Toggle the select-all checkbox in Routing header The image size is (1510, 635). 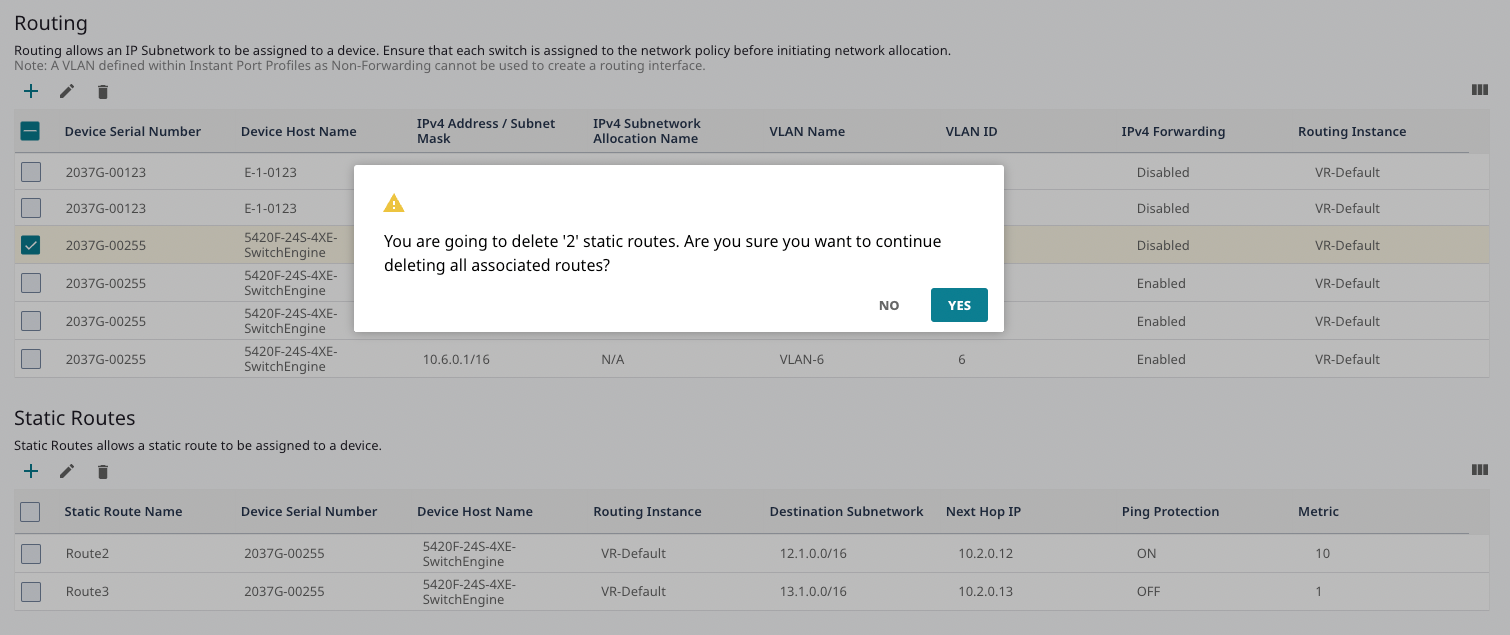[31, 131]
